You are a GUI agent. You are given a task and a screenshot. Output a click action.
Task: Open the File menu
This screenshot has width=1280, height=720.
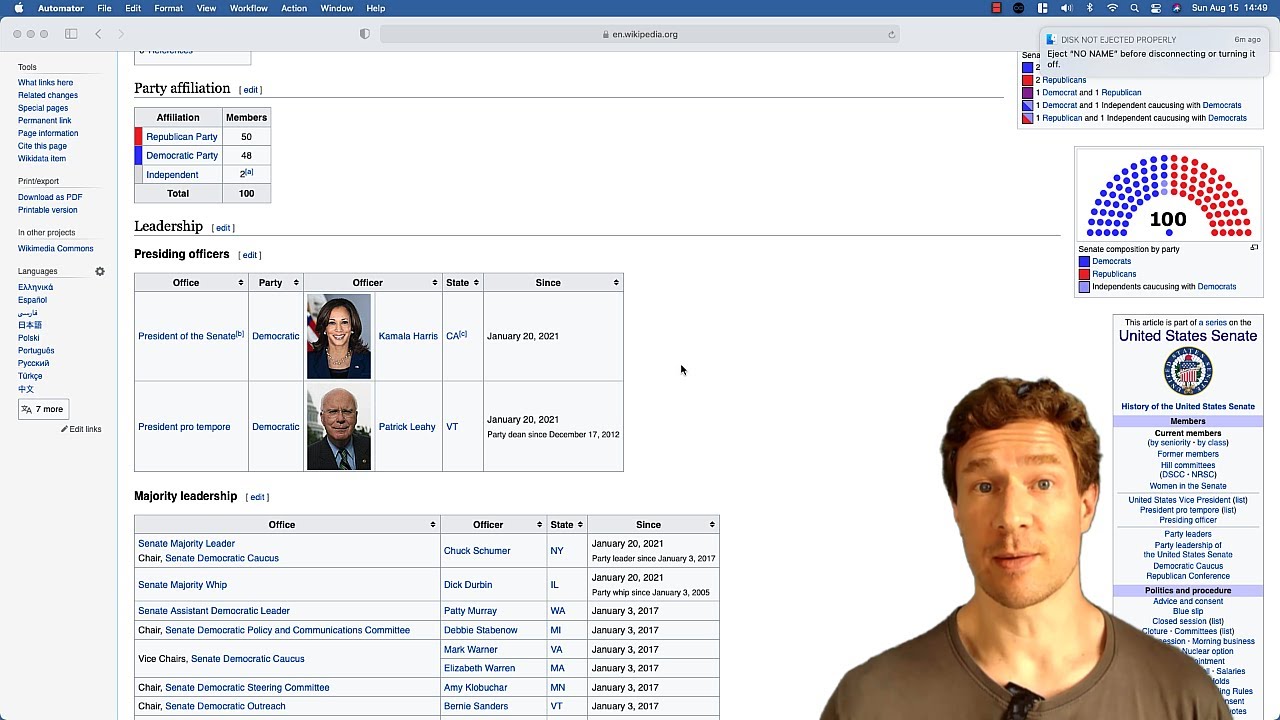pyautogui.click(x=104, y=8)
